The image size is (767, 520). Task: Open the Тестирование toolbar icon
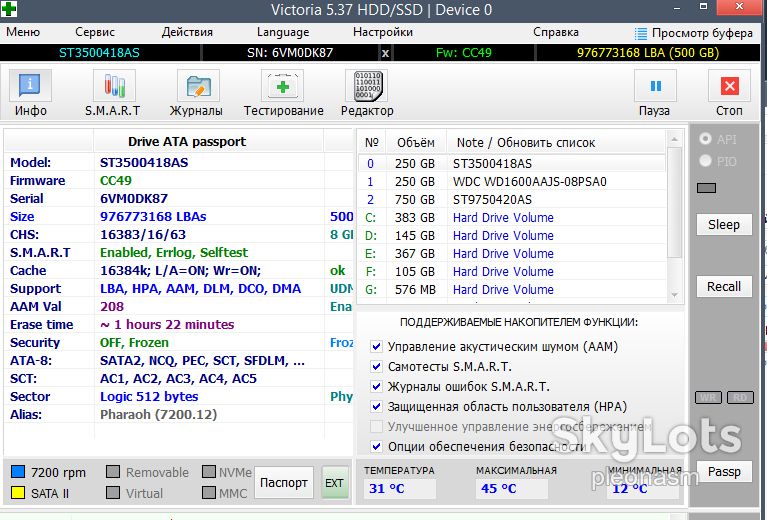(282, 87)
